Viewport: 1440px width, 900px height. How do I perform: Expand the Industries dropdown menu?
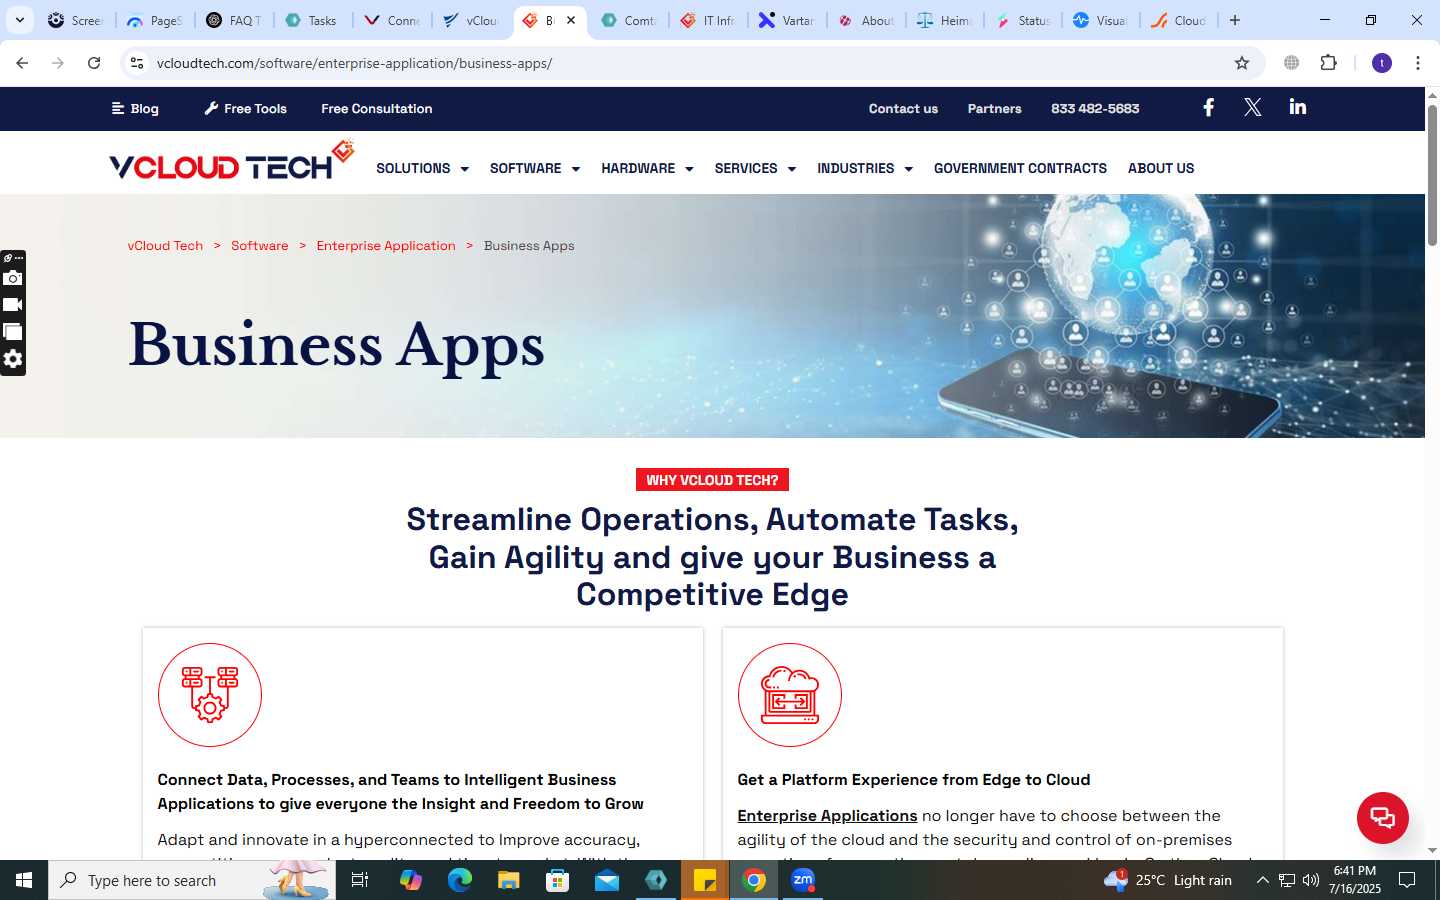[x=864, y=168]
